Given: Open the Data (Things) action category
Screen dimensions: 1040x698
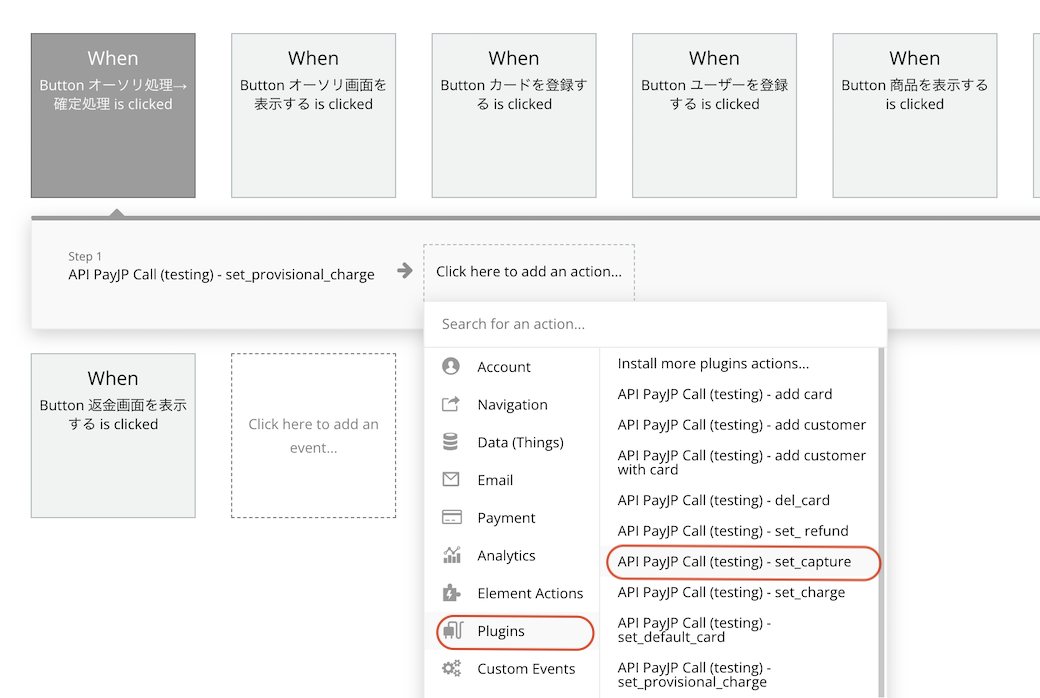Looking at the screenshot, I should pos(511,442).
